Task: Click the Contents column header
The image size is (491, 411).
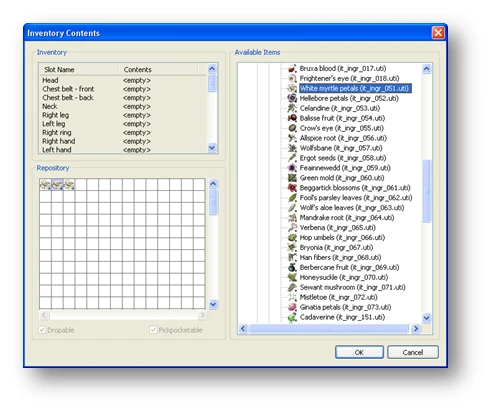Action: (x=158, y=70)
